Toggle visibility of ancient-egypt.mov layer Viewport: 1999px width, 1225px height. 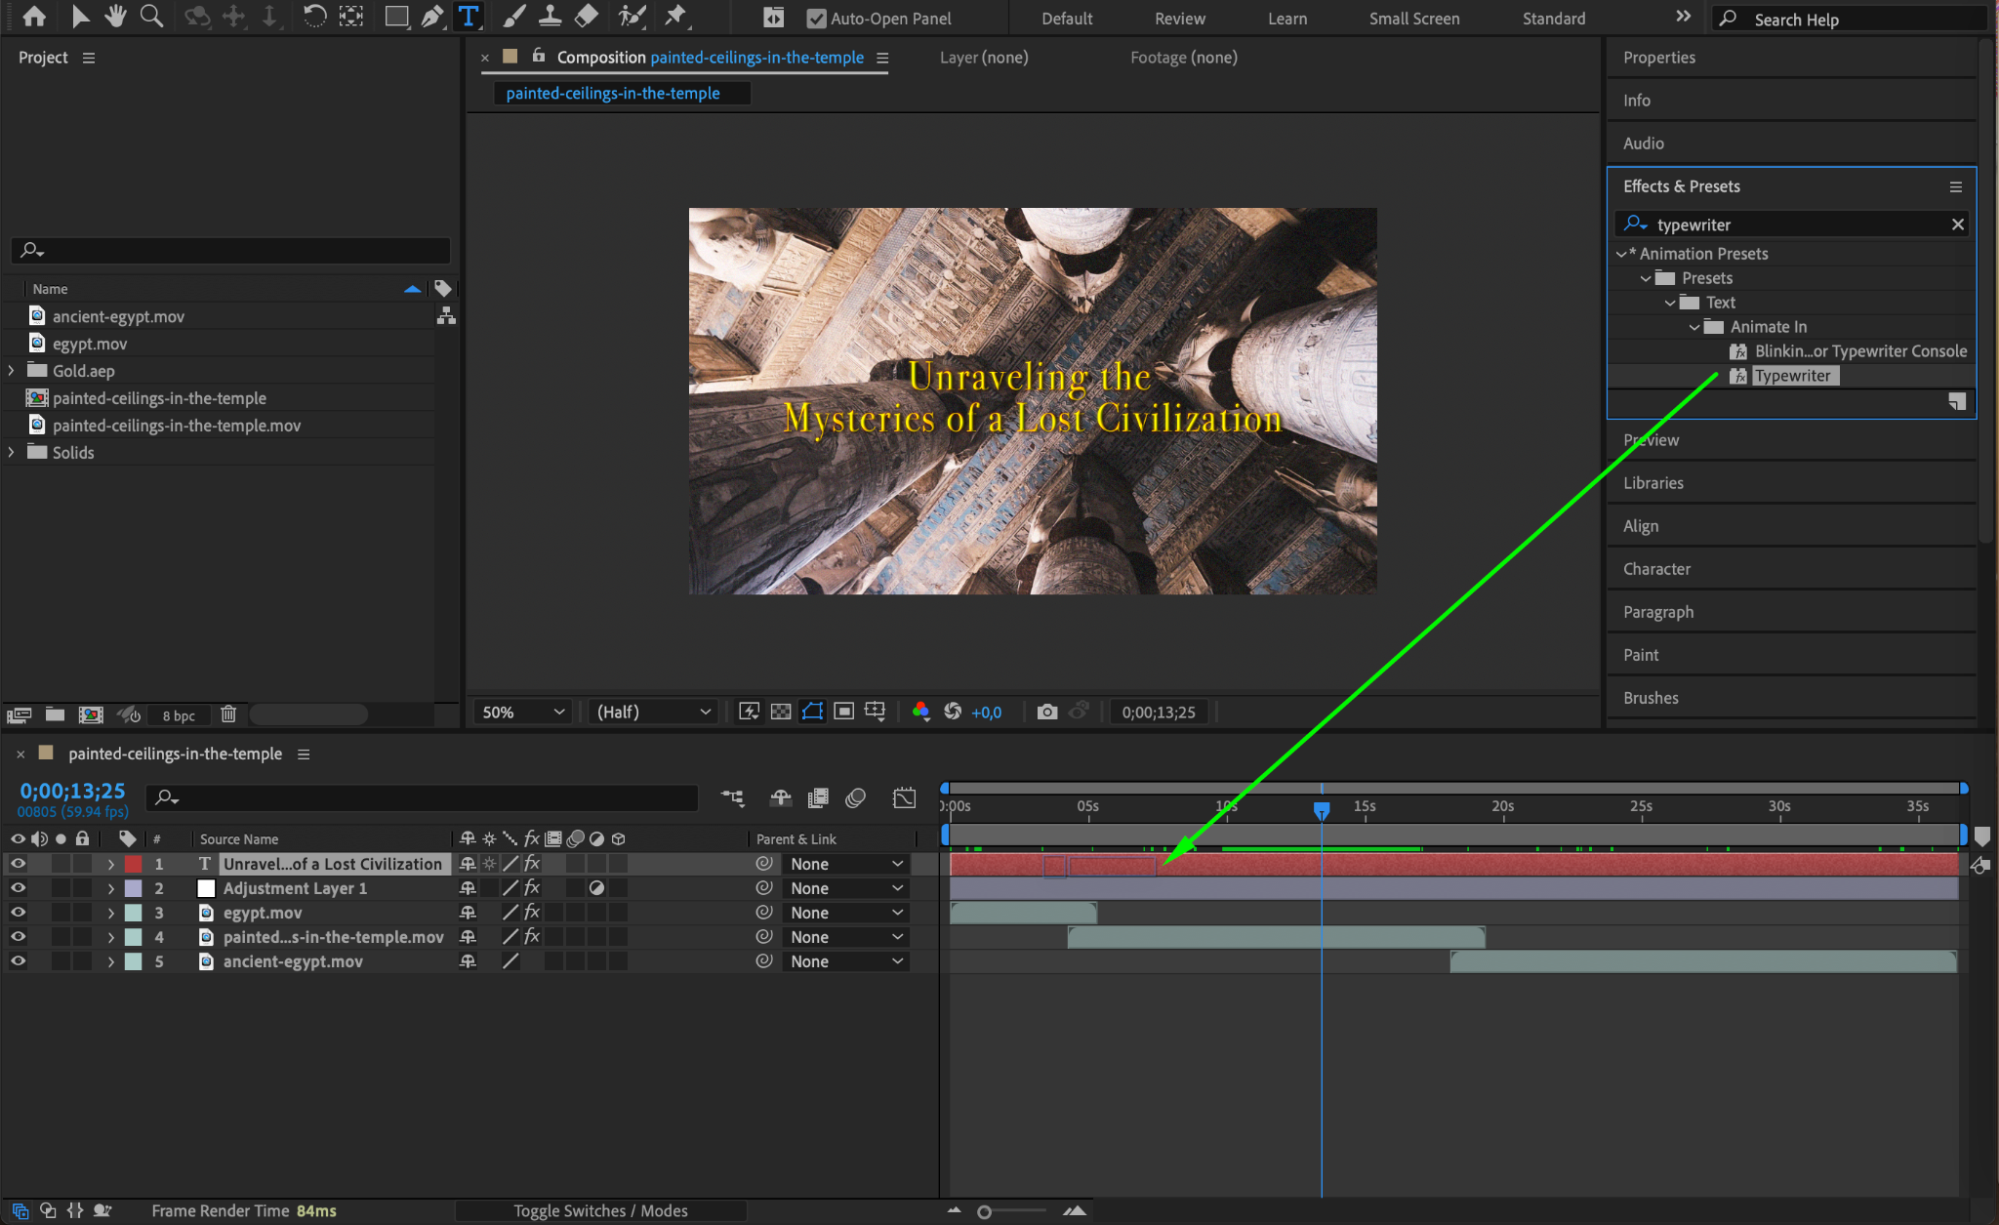(18, 961)
